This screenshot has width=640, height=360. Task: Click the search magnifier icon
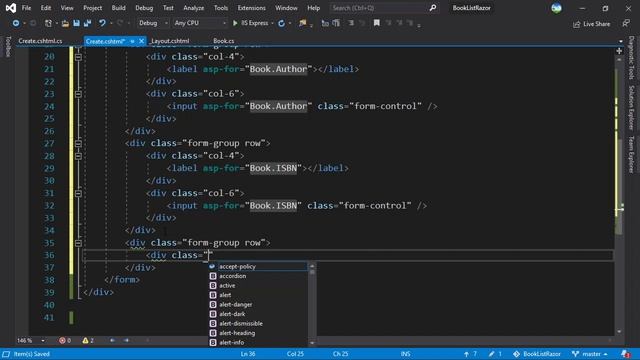point(433,8)
